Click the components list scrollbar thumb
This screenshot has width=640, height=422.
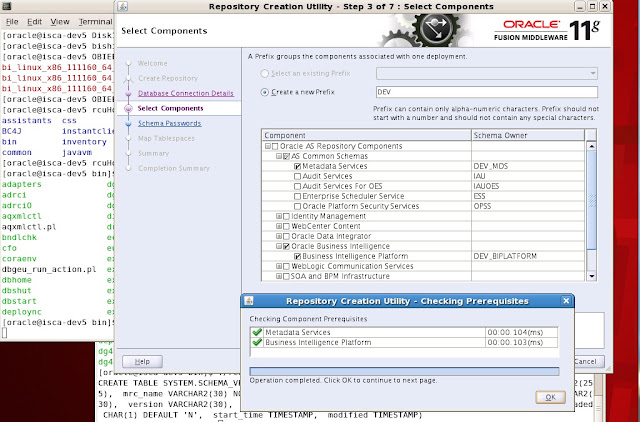click(x=591, y=200)
